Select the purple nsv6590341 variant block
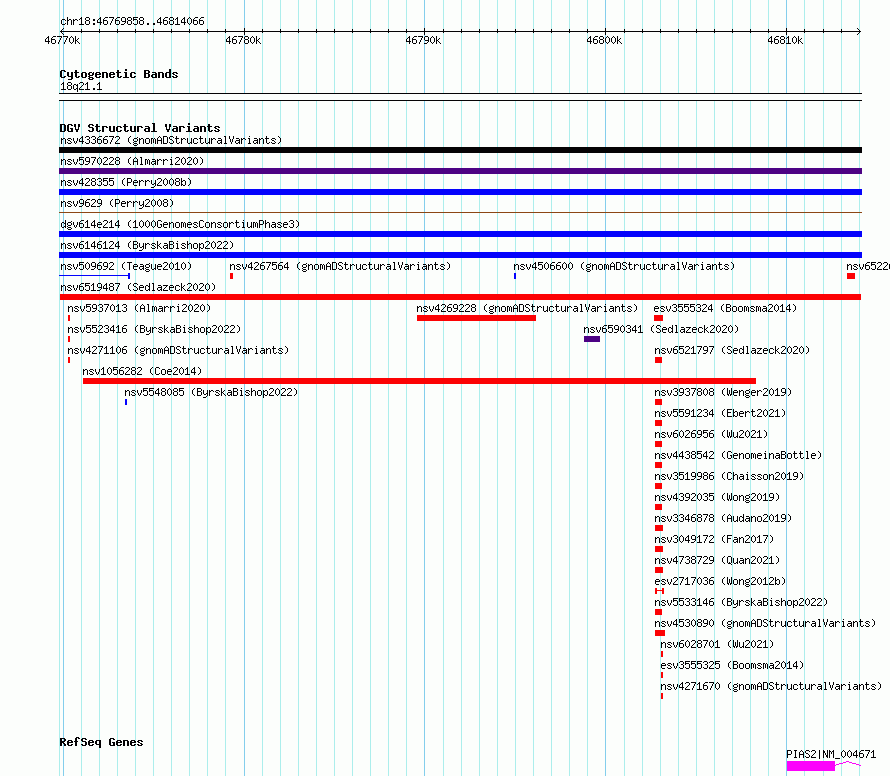The height and width of the screenshot is (776, 890). click(592, 339)
